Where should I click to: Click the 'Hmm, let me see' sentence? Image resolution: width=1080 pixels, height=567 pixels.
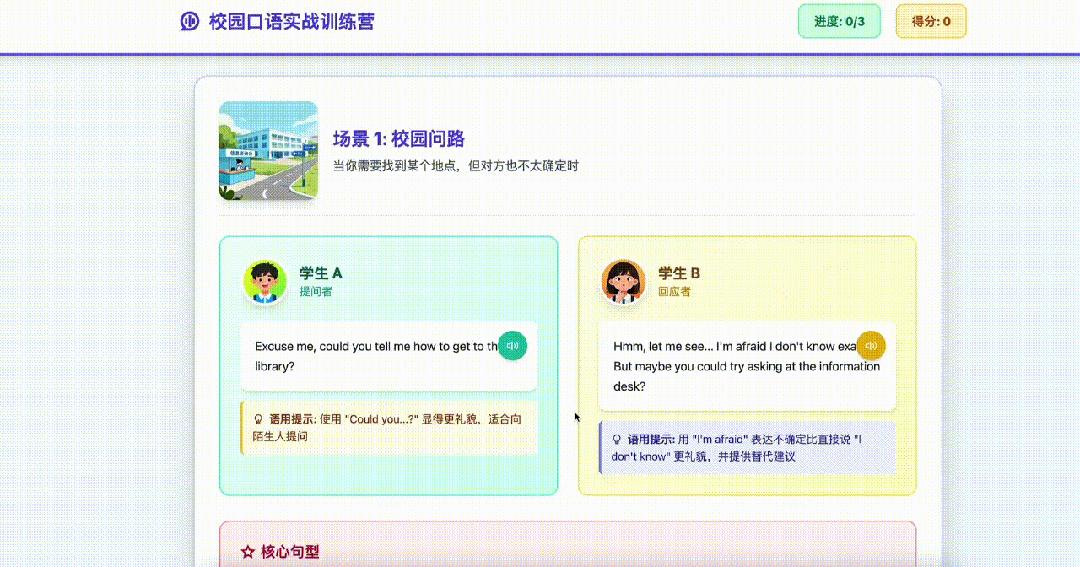click(x=747, y=367)
